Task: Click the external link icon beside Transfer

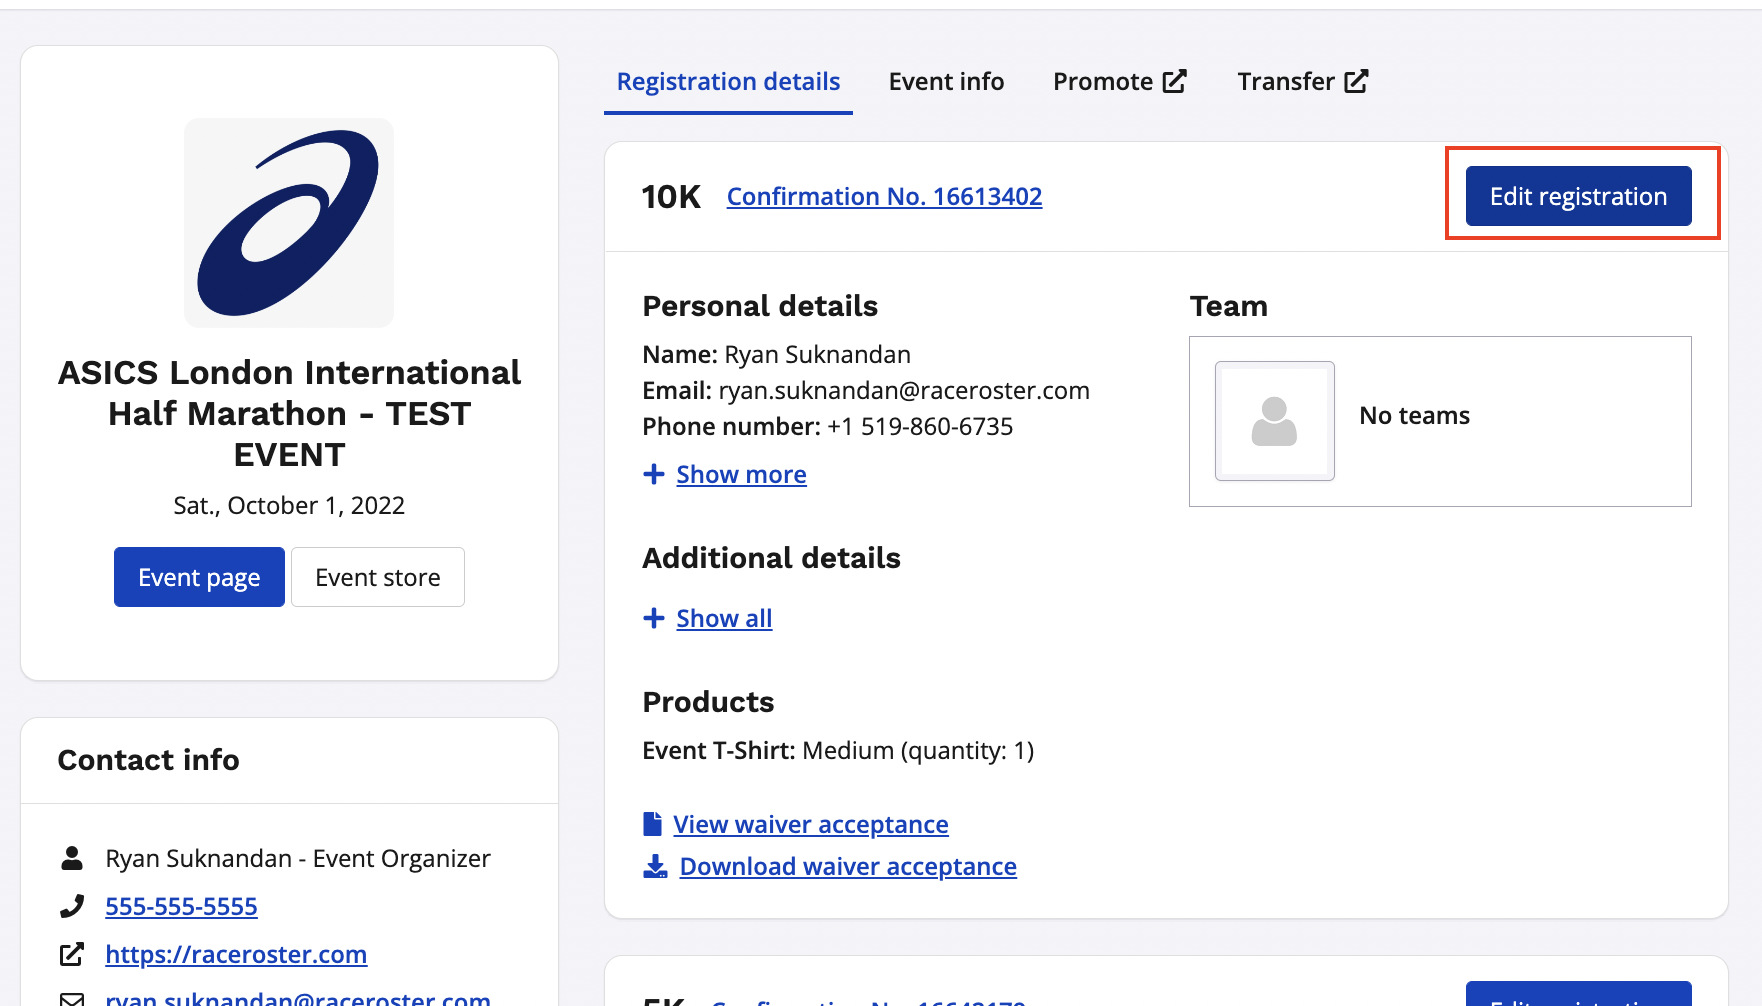Action: 1356,82
